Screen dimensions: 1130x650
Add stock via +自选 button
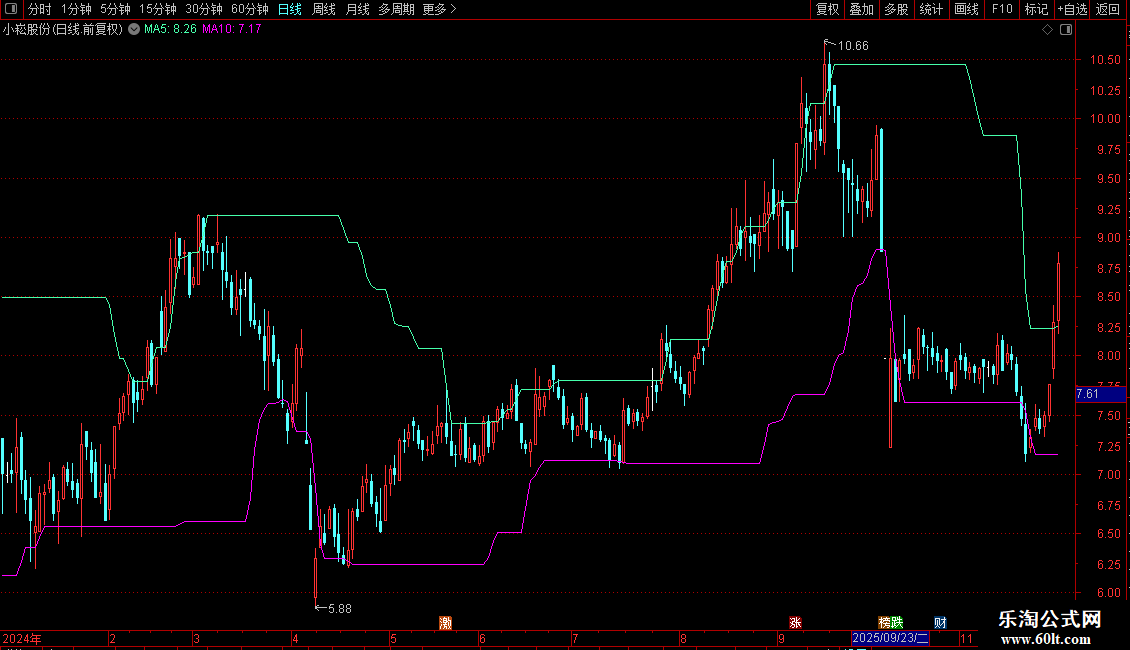point(1072,9)
